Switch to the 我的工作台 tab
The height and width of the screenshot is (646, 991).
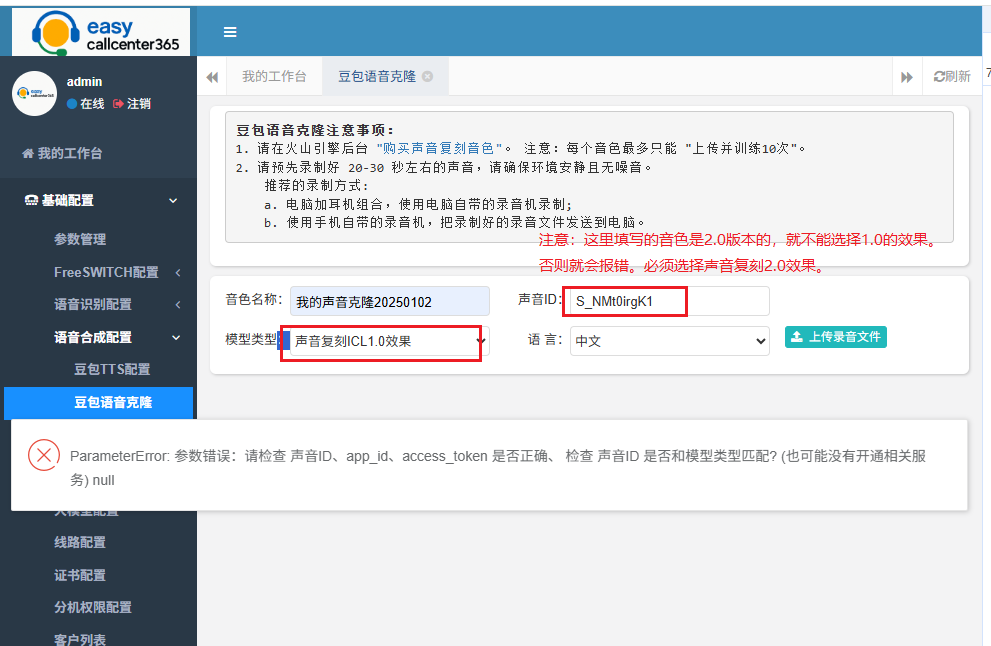coord(274,76)
